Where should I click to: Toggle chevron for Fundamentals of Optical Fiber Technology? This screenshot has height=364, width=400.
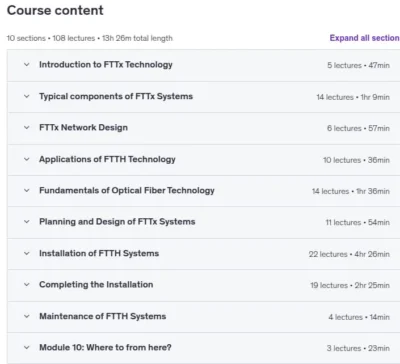(27, 190)
